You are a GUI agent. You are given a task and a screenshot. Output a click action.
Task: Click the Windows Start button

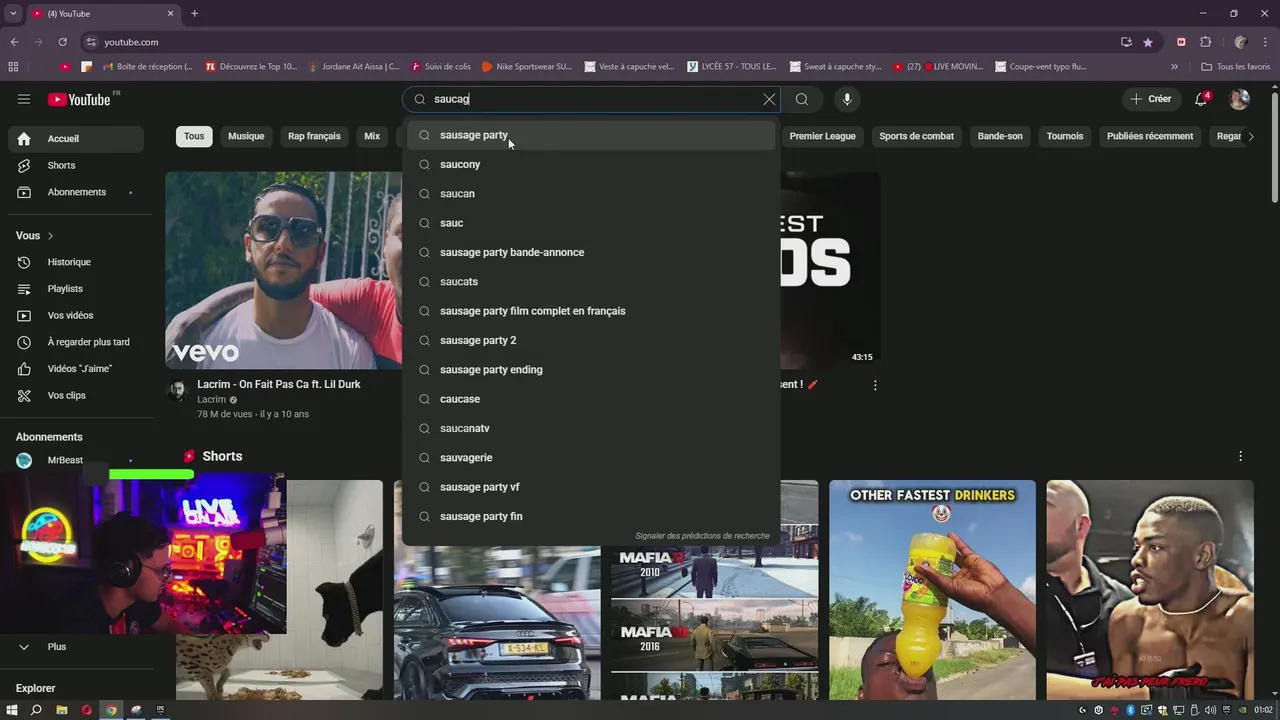[x=12, y=710]
